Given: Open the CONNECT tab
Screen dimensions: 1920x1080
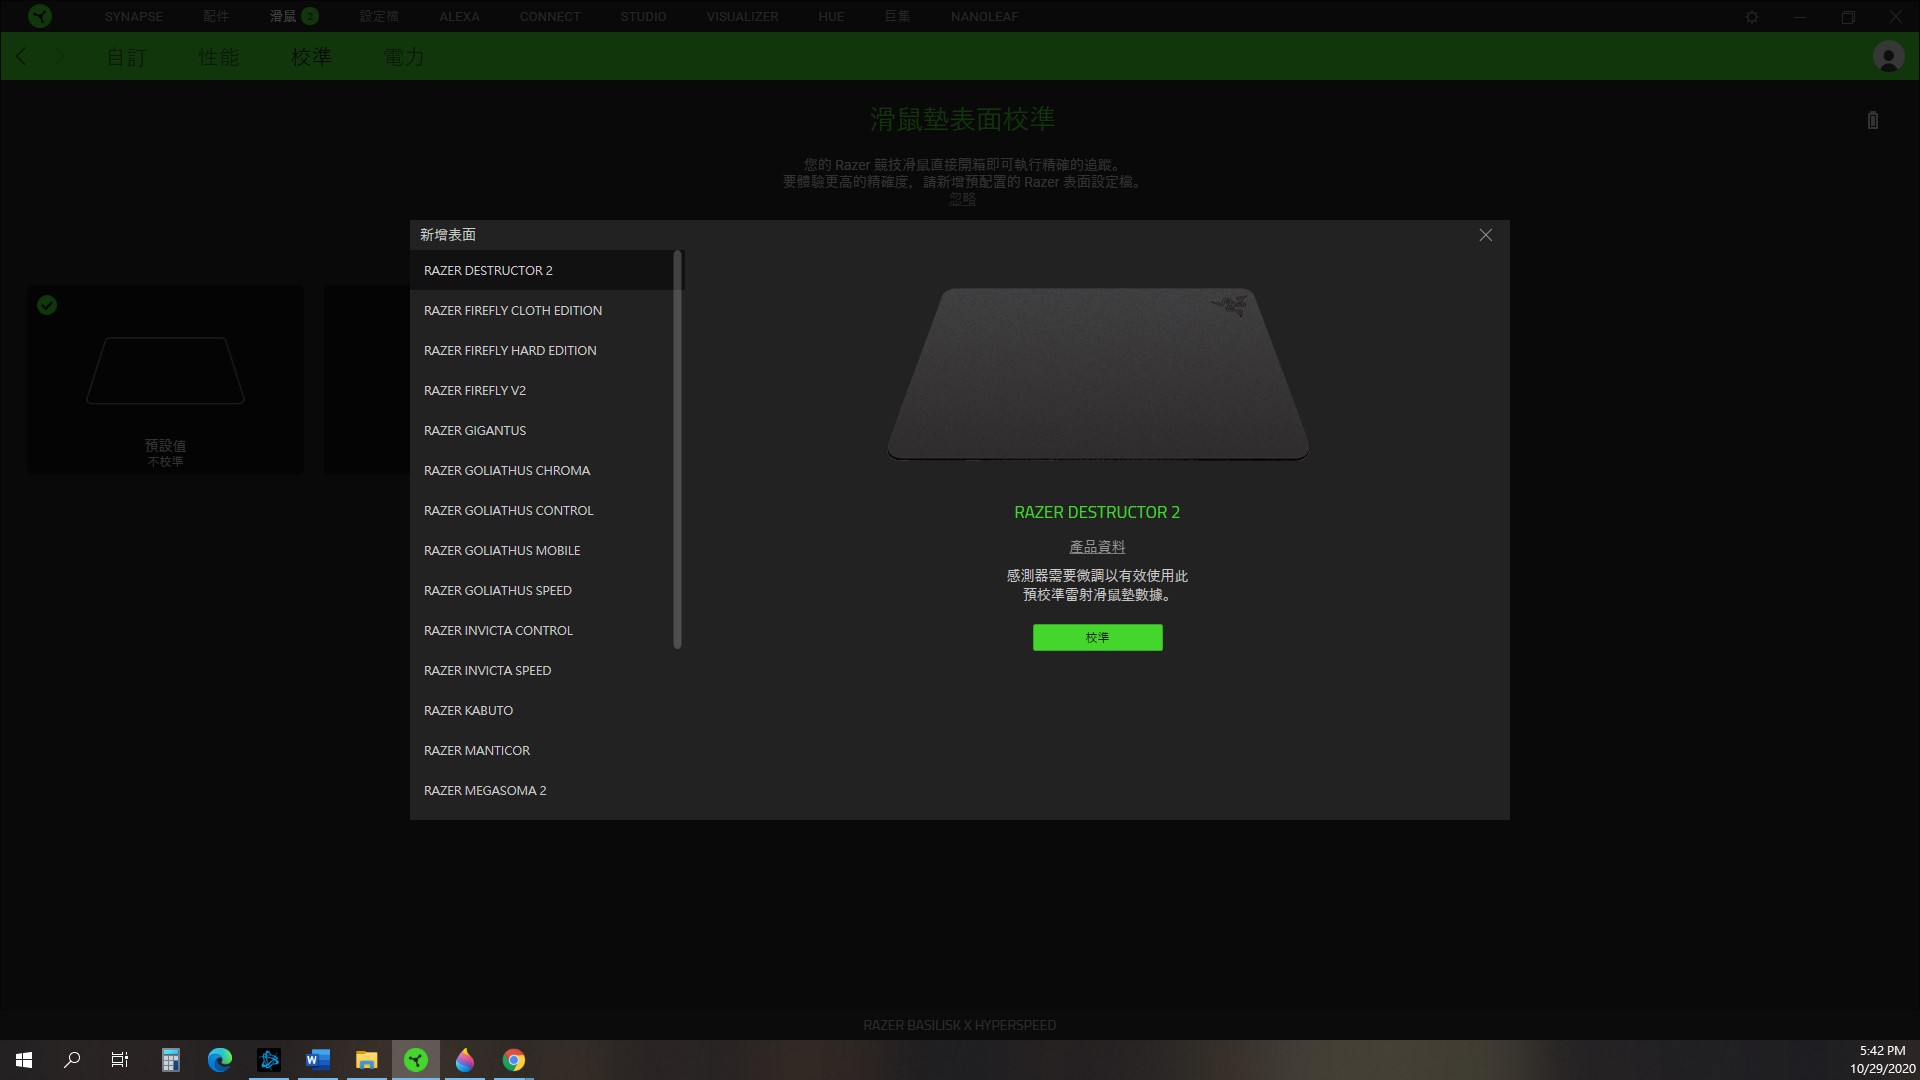Looking at the screenshot, I should (549, 17).
